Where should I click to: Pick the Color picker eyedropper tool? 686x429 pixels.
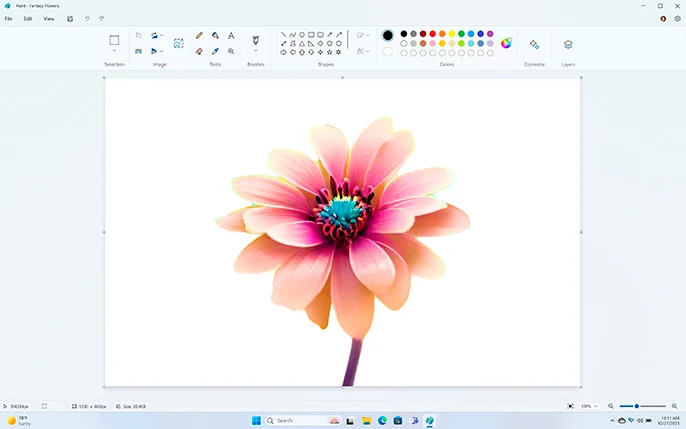(215, 51)
